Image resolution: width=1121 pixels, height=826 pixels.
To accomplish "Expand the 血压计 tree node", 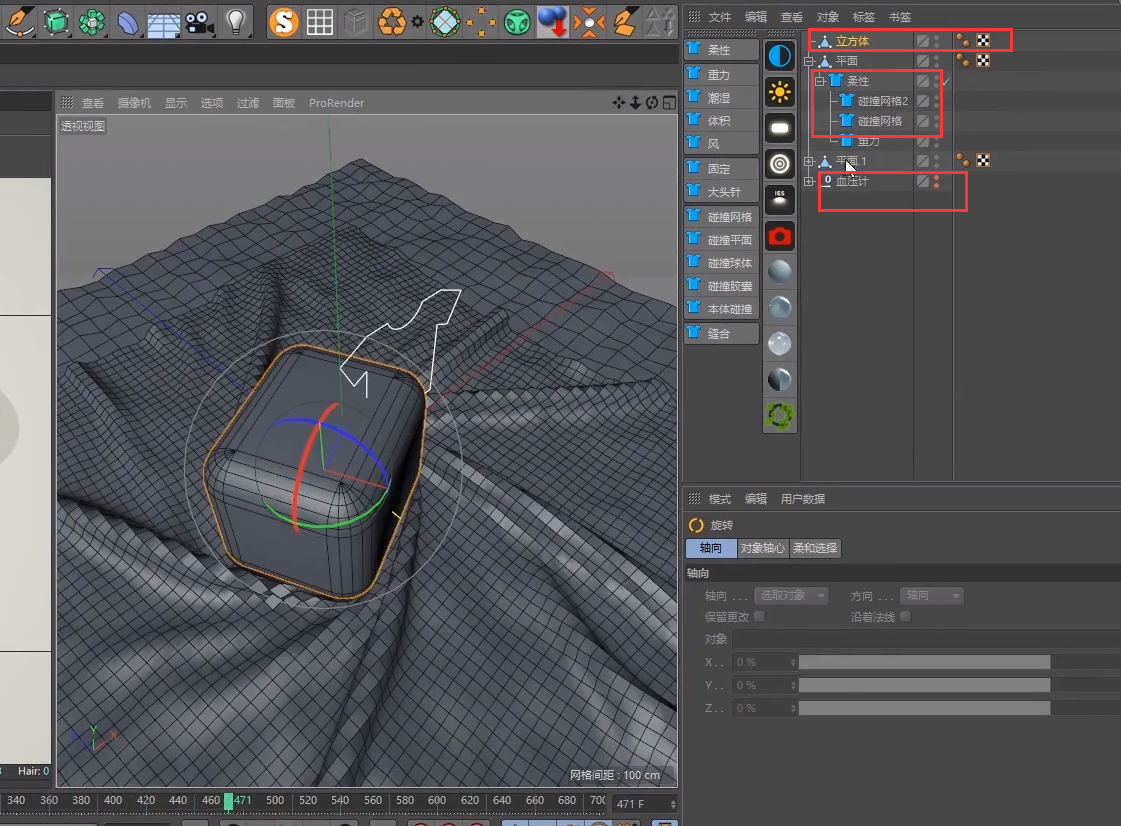I will click(809, 182).
